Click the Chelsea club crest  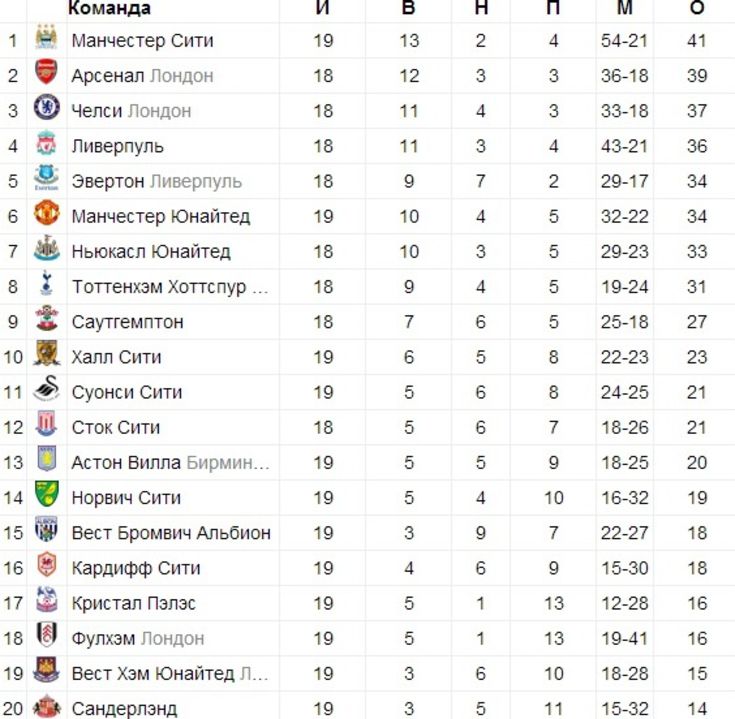pos(46,107)
